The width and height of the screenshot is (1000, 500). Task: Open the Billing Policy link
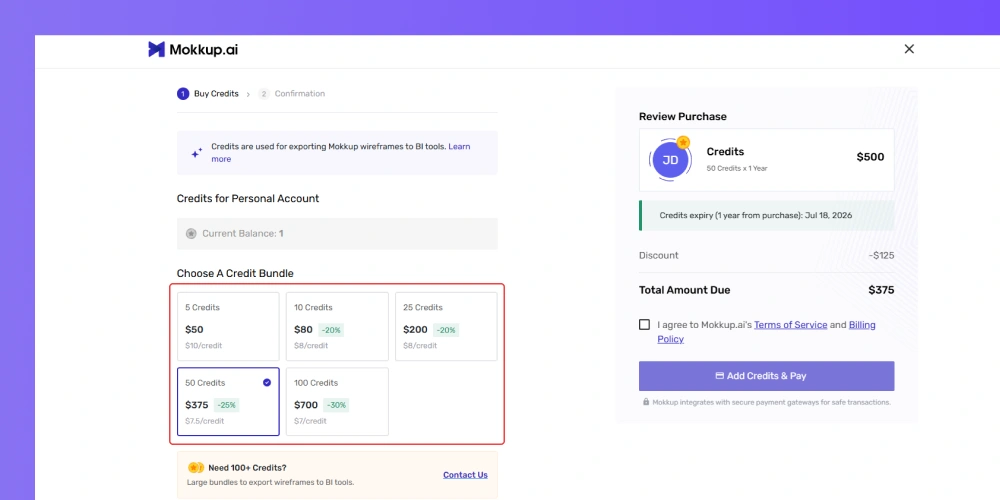(767, 332)
